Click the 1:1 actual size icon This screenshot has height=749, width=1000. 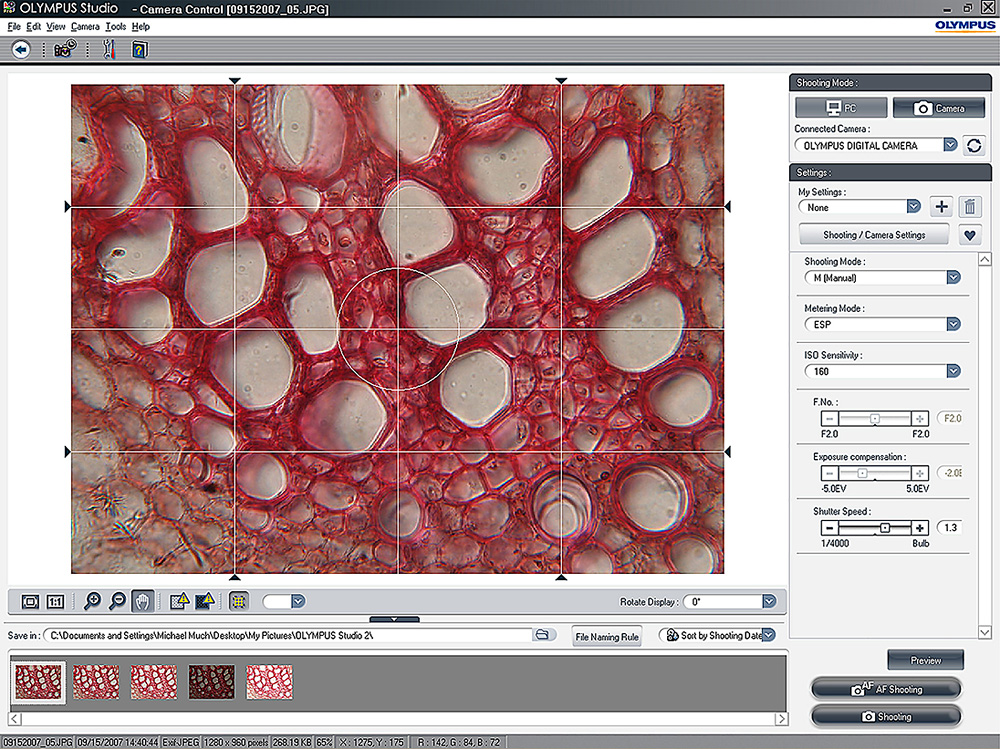[x=56, y=601]
